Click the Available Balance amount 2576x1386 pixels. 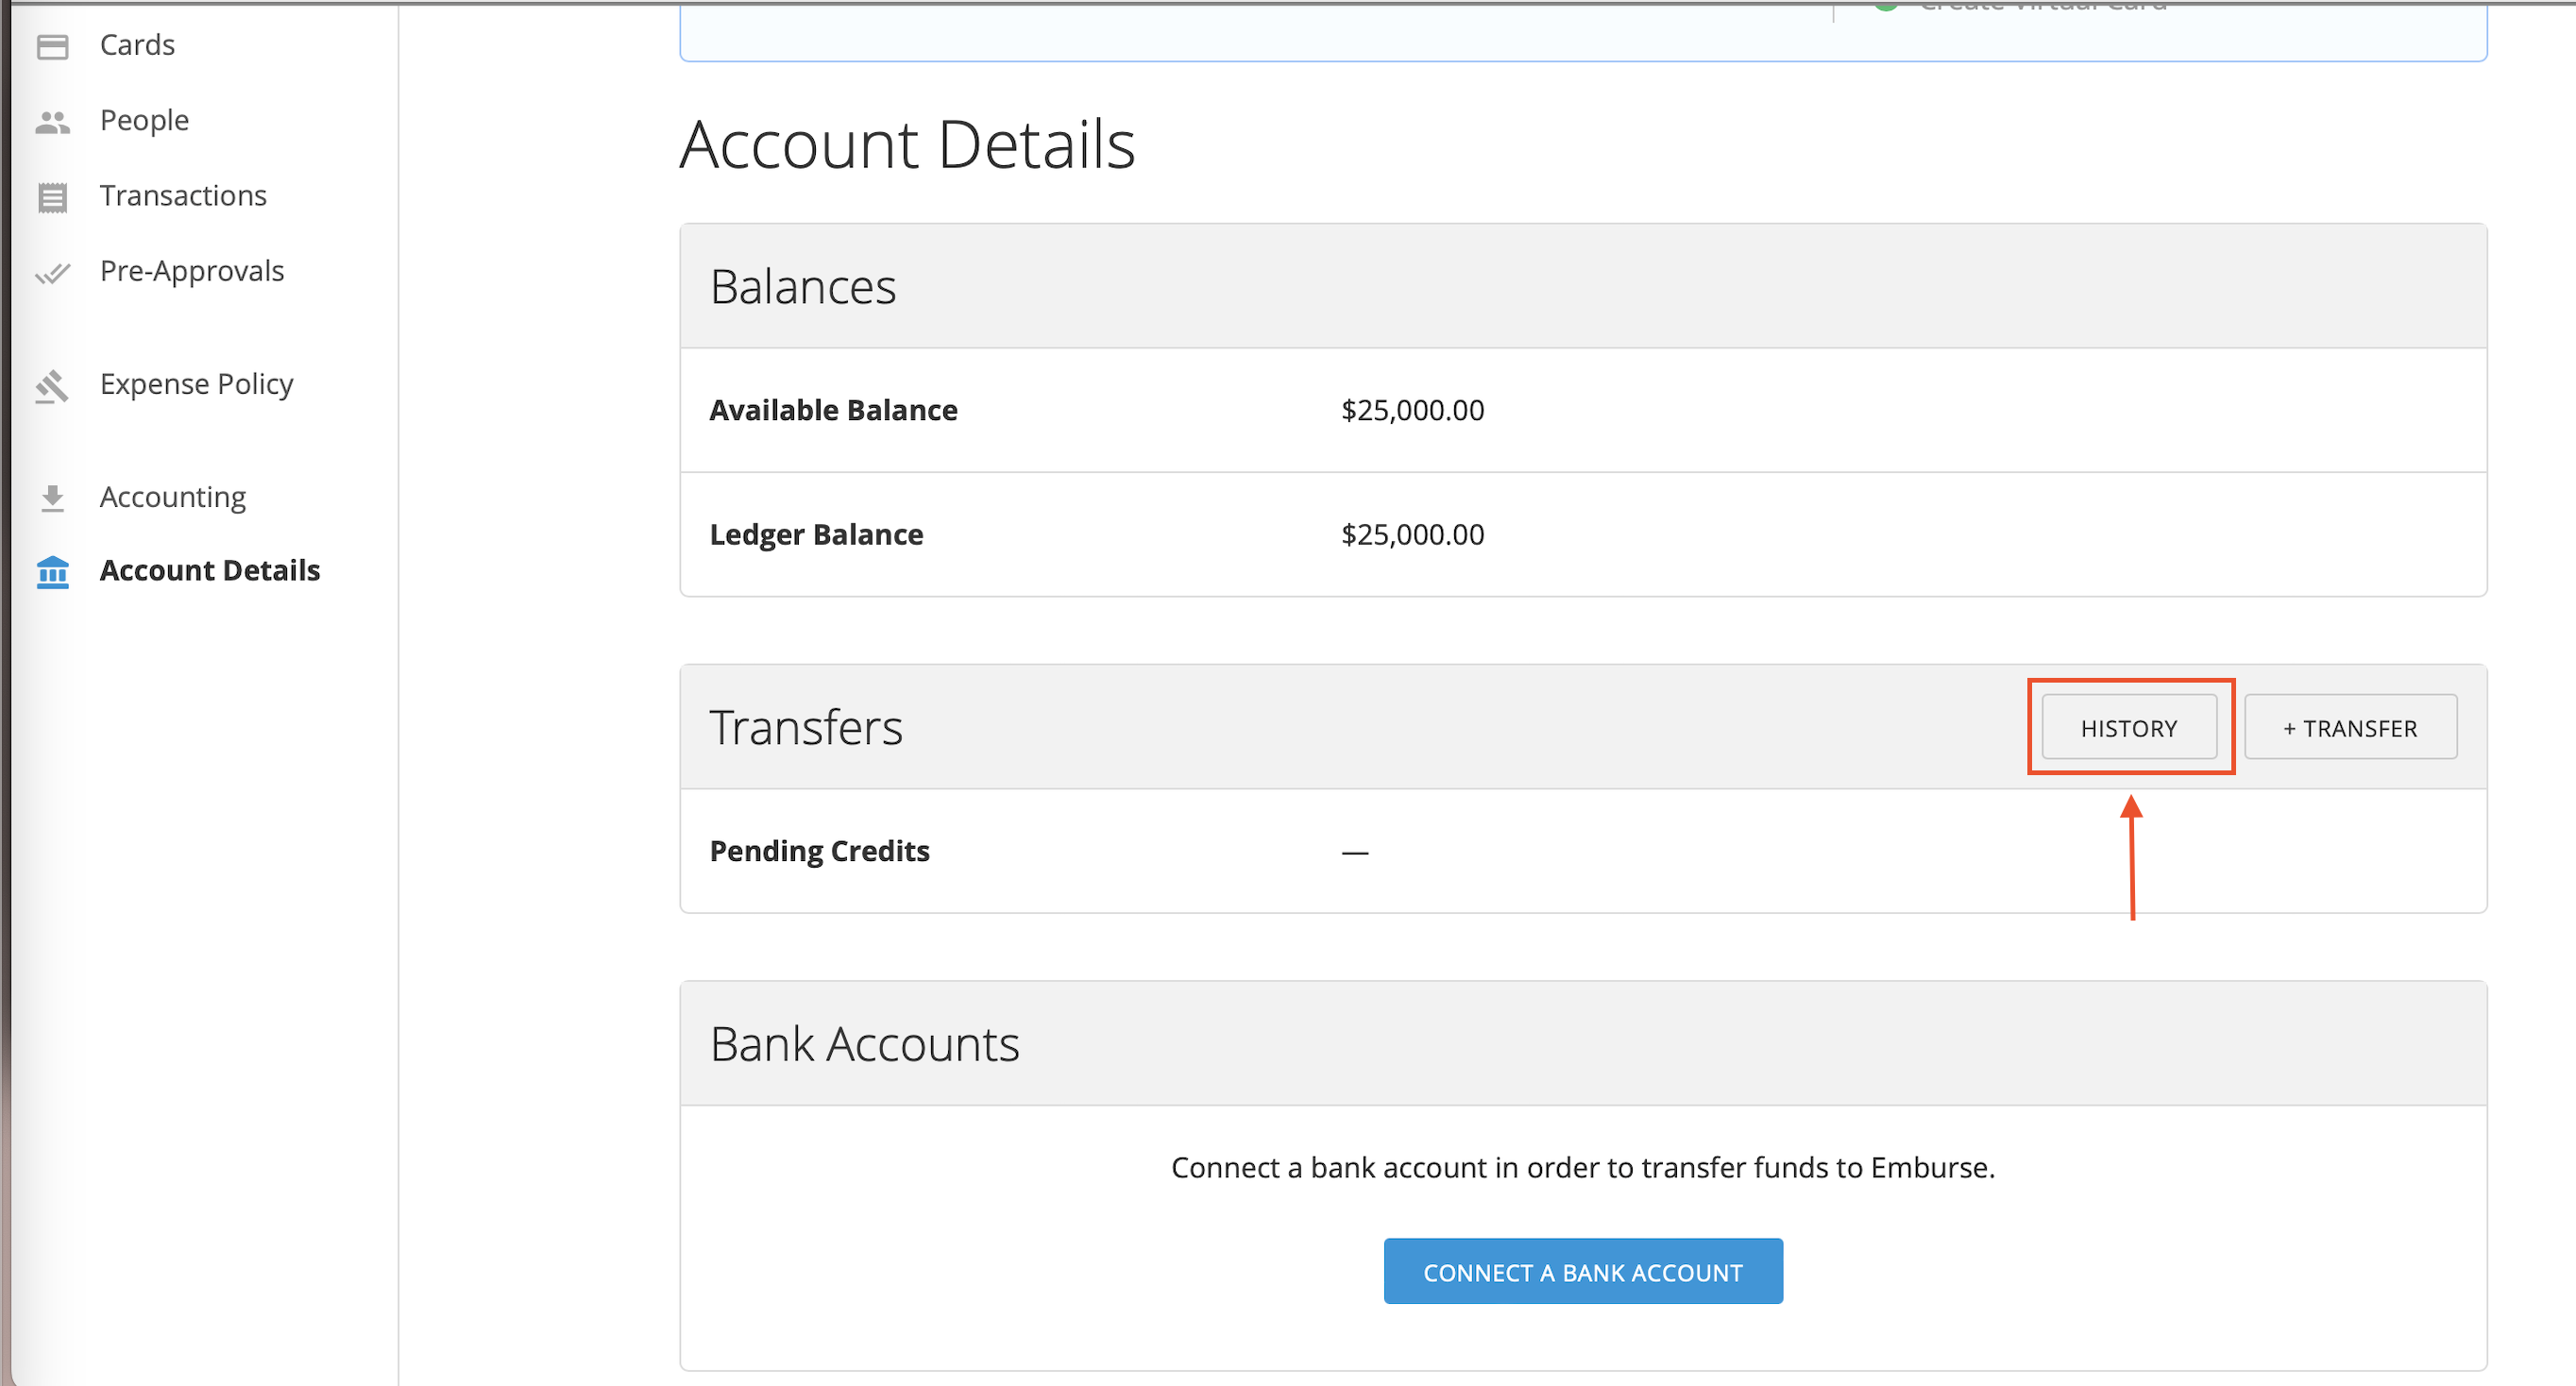(x=1412, y=410)
